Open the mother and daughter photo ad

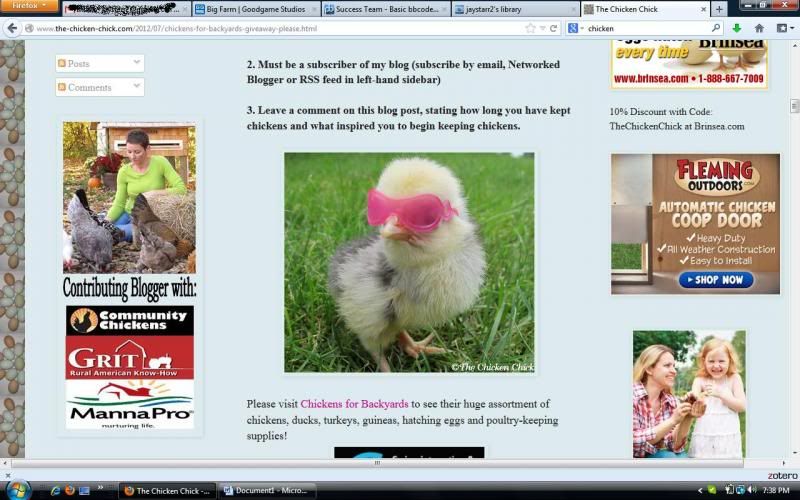coord(689,394)
